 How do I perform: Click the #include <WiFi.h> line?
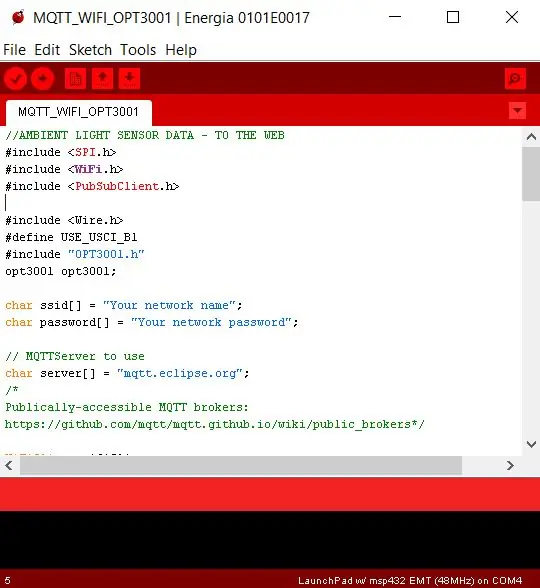tap(64, 169)
